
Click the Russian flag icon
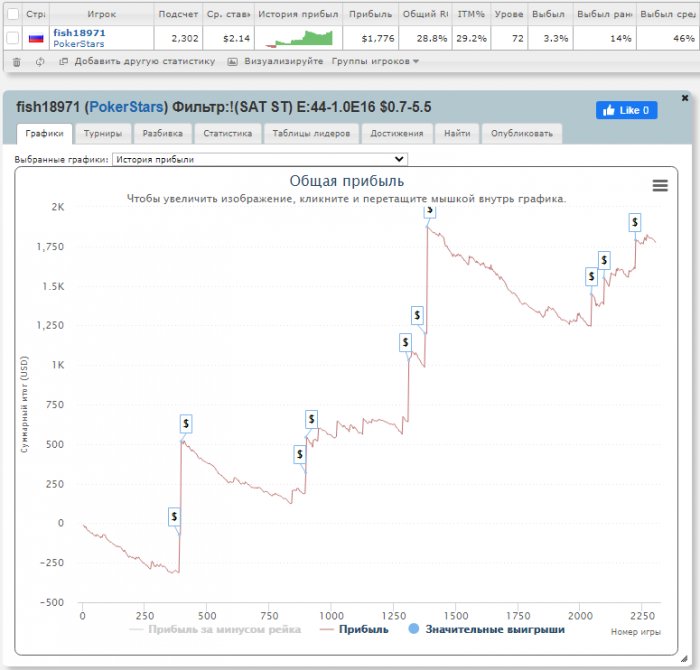tap(35, 38)
